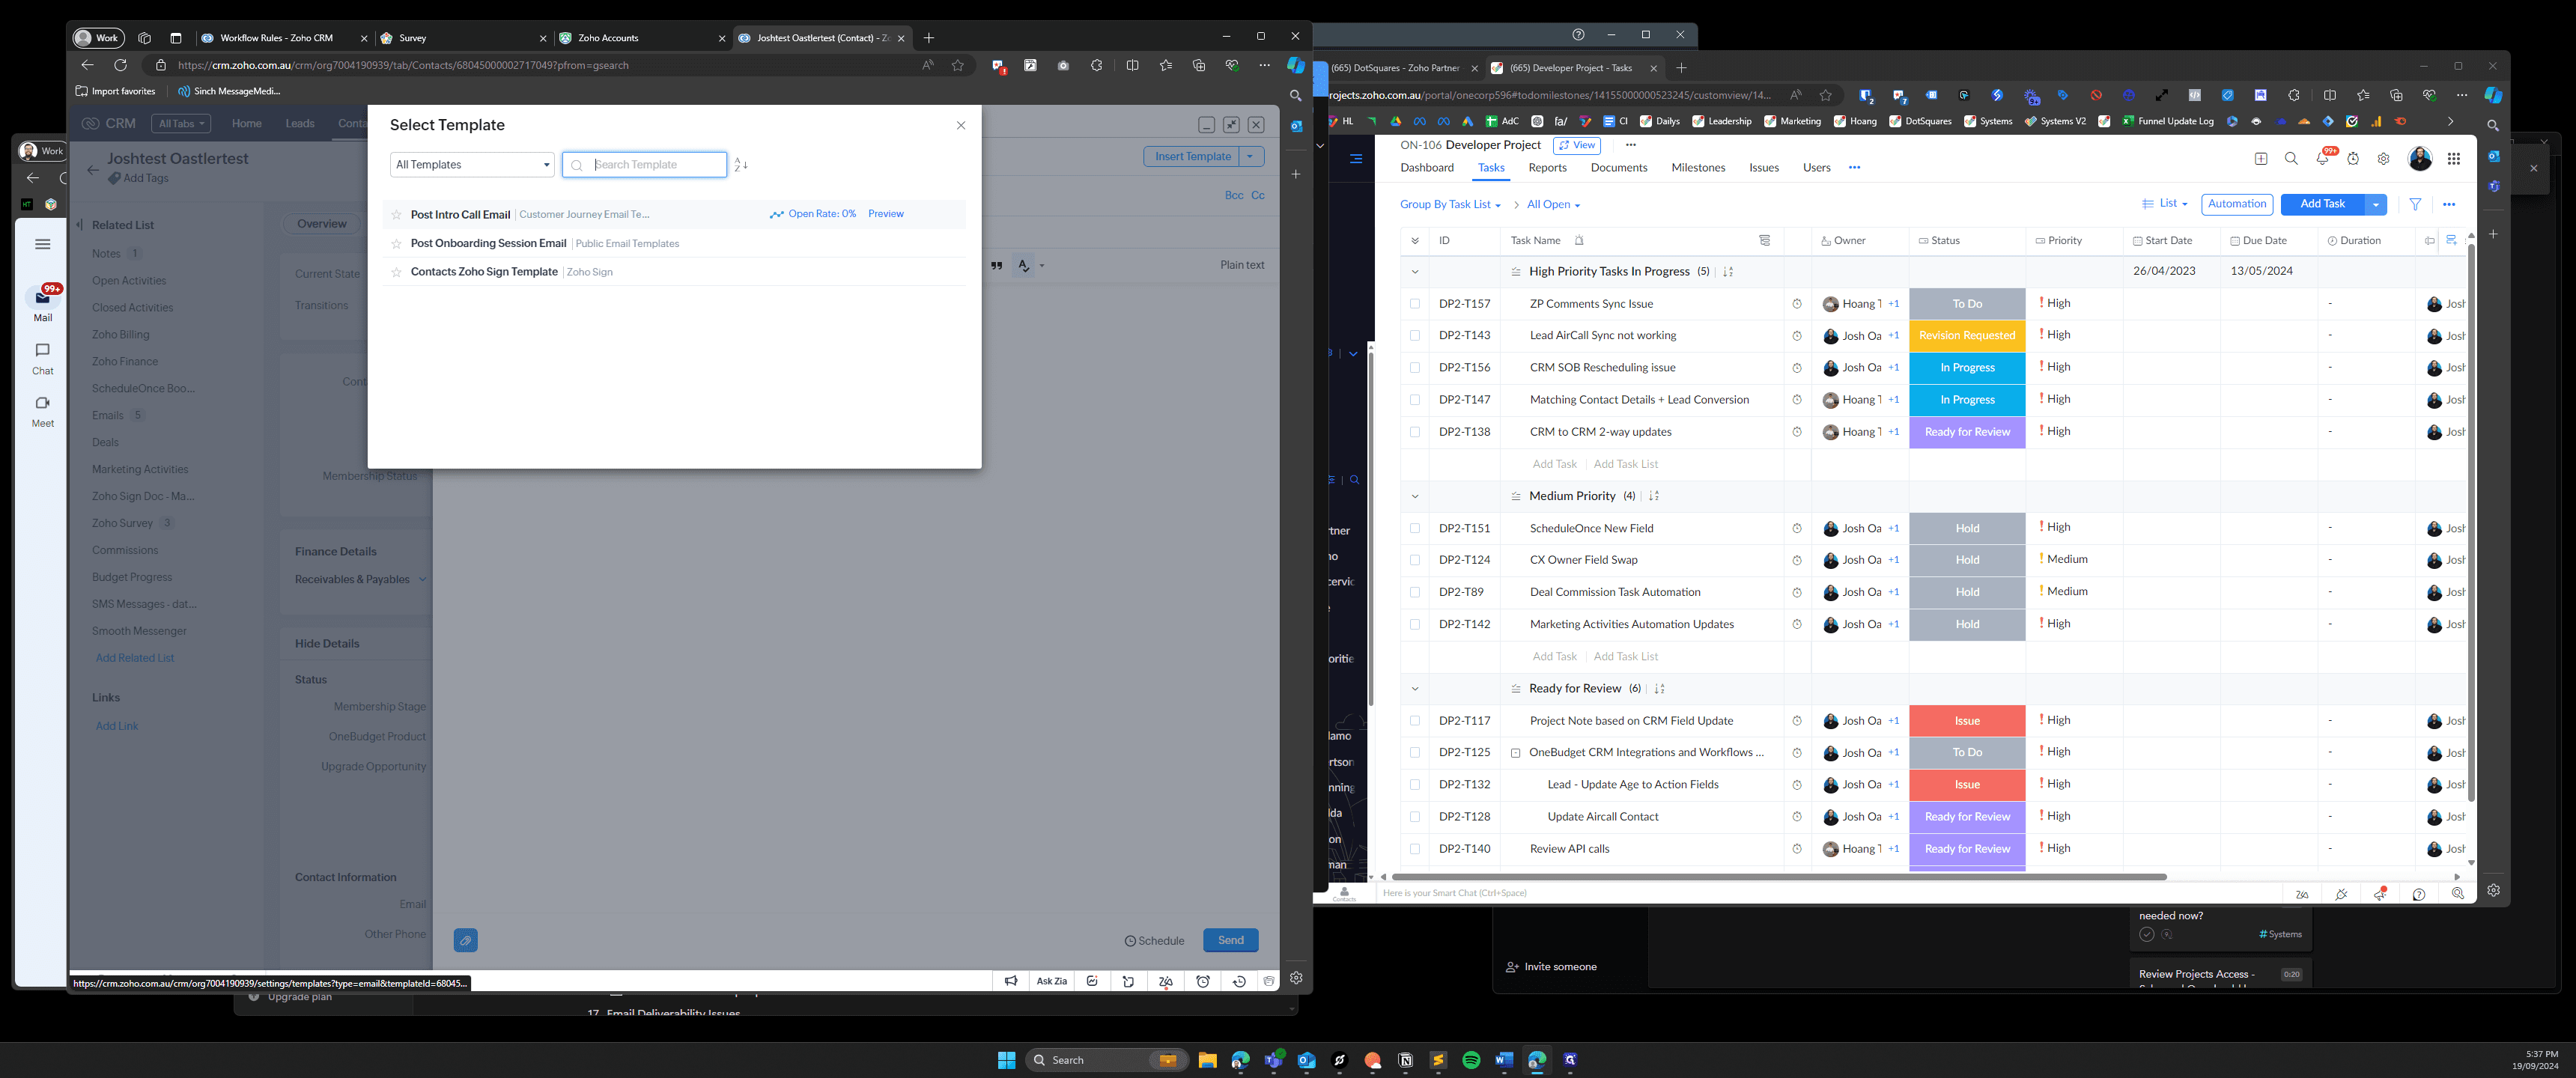2576x1078 pixels.
Task: Open the filter icon in Projects tasks
Action: (2415, 204)
